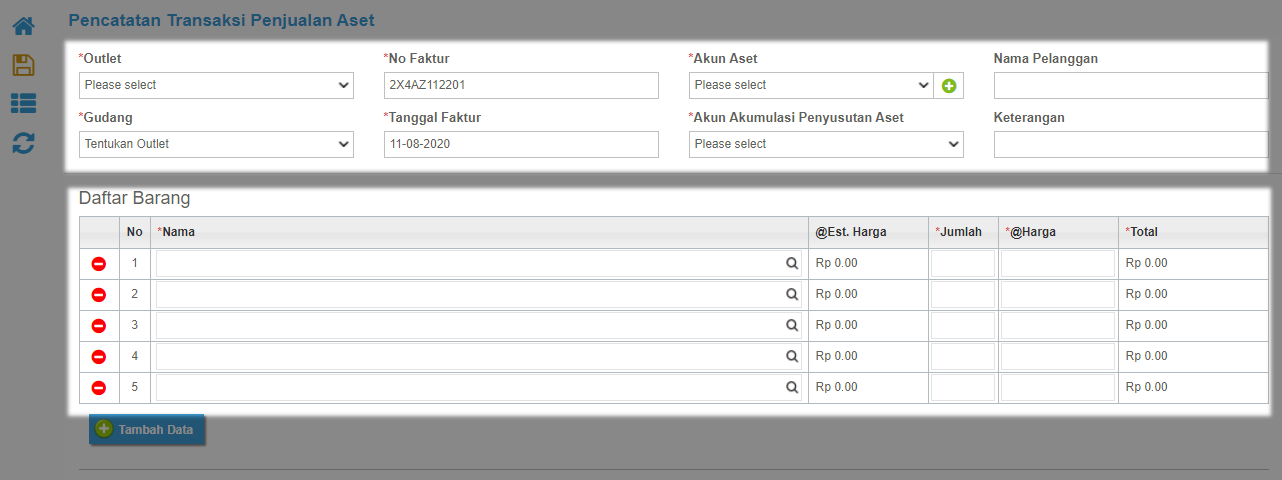Remove row 1 with red minus icon
Image resolution: width=1282 pixels, height=480 pixels.
pyautogui.click(x=99, y=264)
